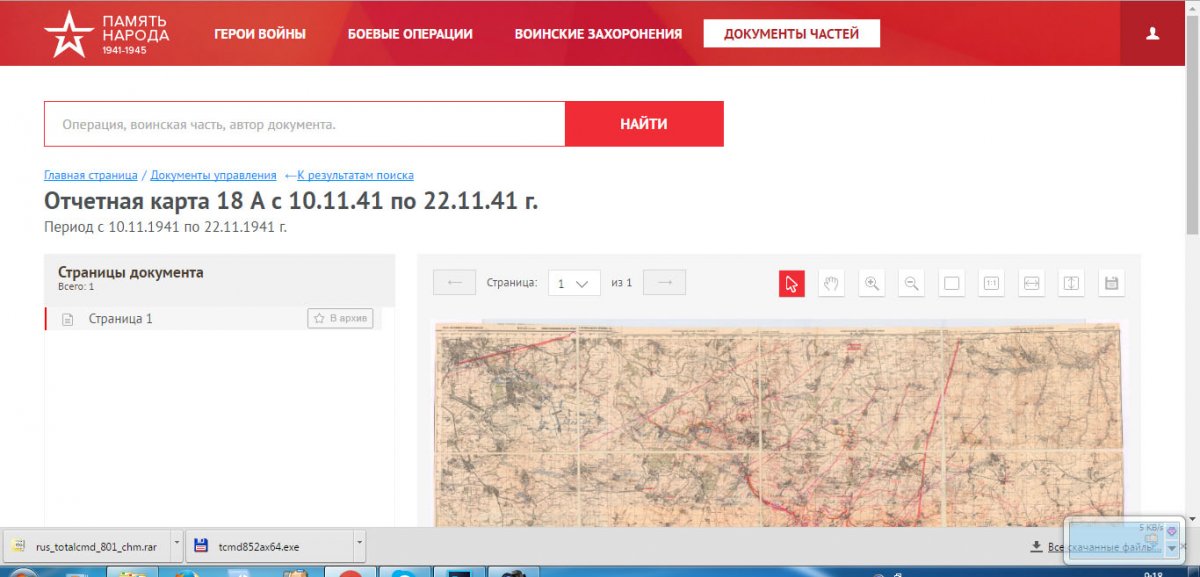Add page to archive with В архив
1200x577 pixels.
tap(340, 319)
